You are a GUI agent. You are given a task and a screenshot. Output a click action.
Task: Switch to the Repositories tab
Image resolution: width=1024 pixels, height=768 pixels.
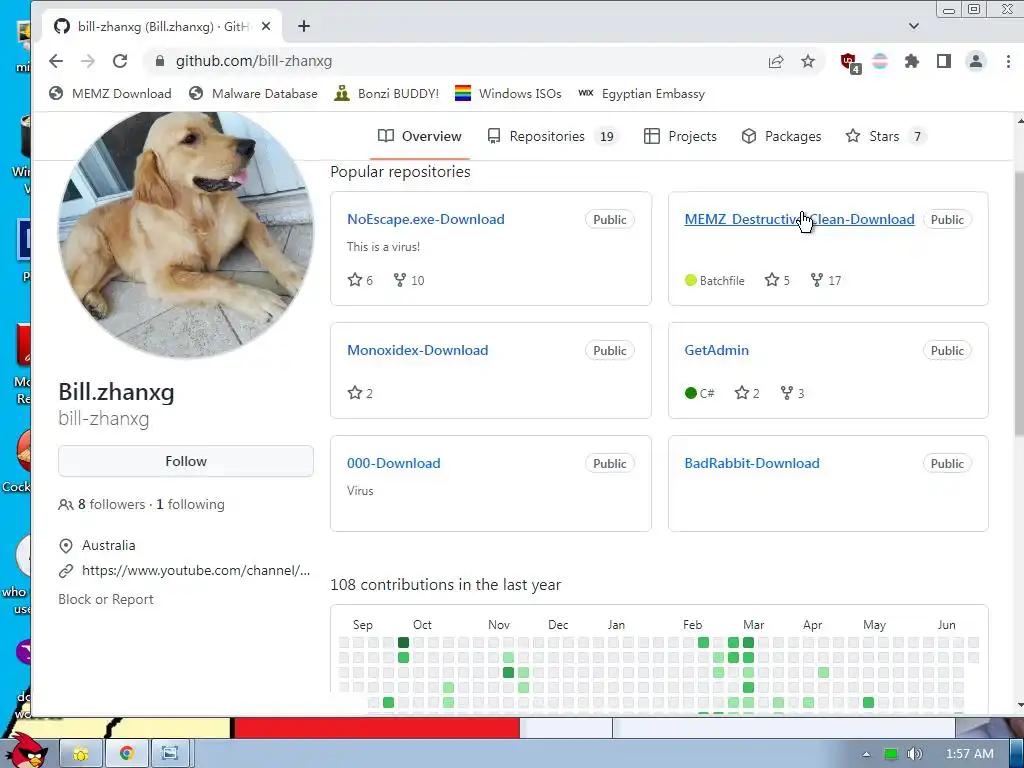tap(552, 136)
